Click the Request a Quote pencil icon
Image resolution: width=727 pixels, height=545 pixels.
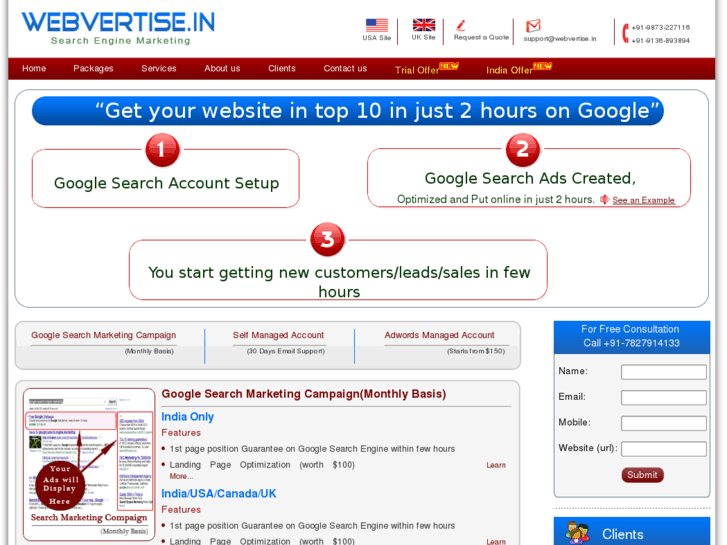click(460, 26)
